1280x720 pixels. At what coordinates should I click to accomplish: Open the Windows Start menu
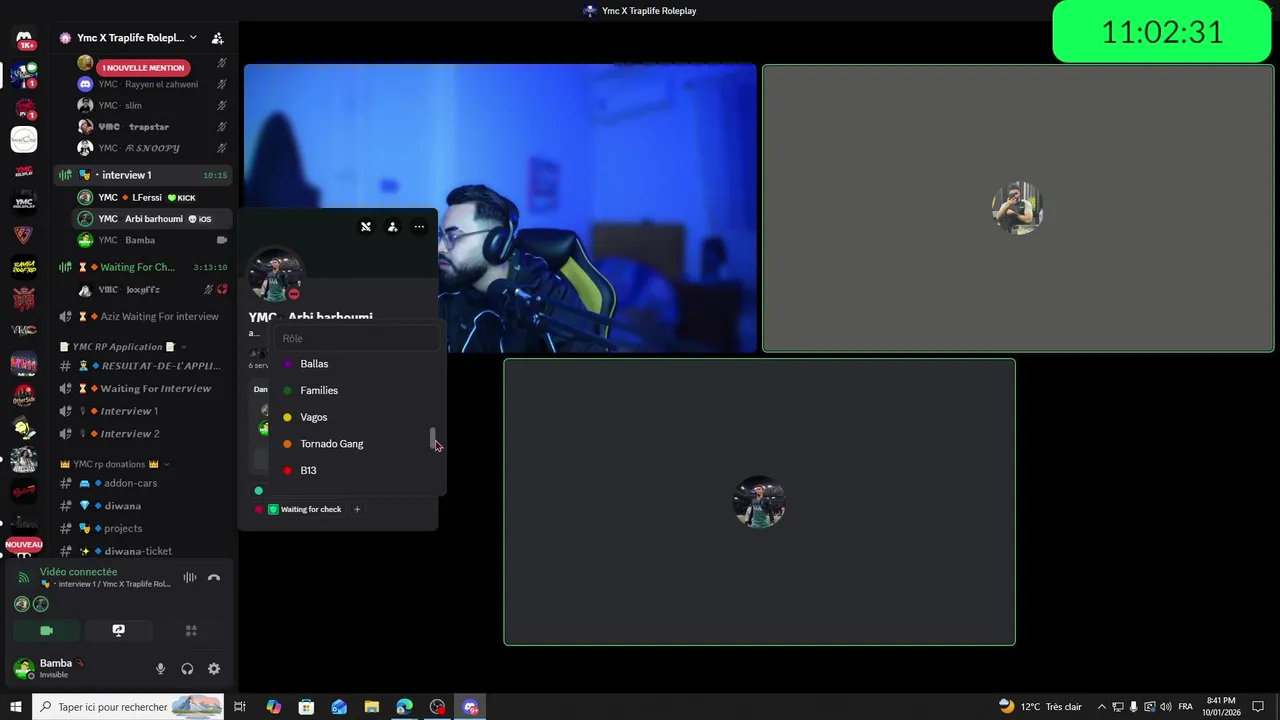click(16, 707)
